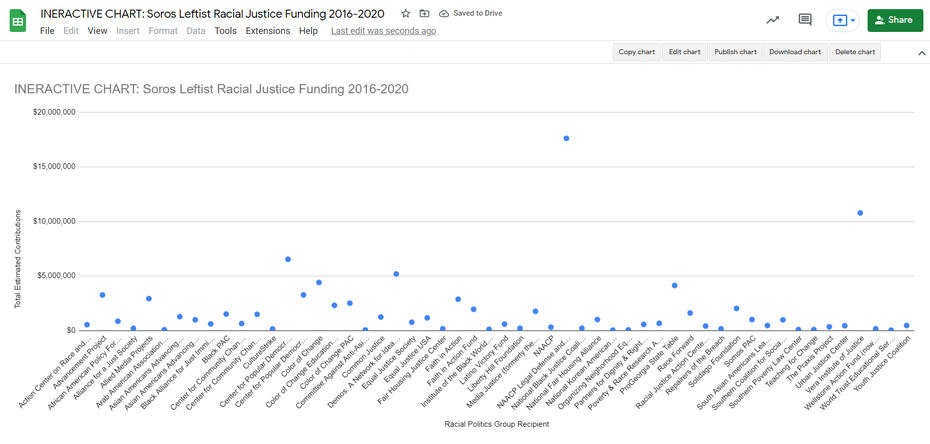Open the Help menu
The image size is (930, 444).
pos(308,31)
